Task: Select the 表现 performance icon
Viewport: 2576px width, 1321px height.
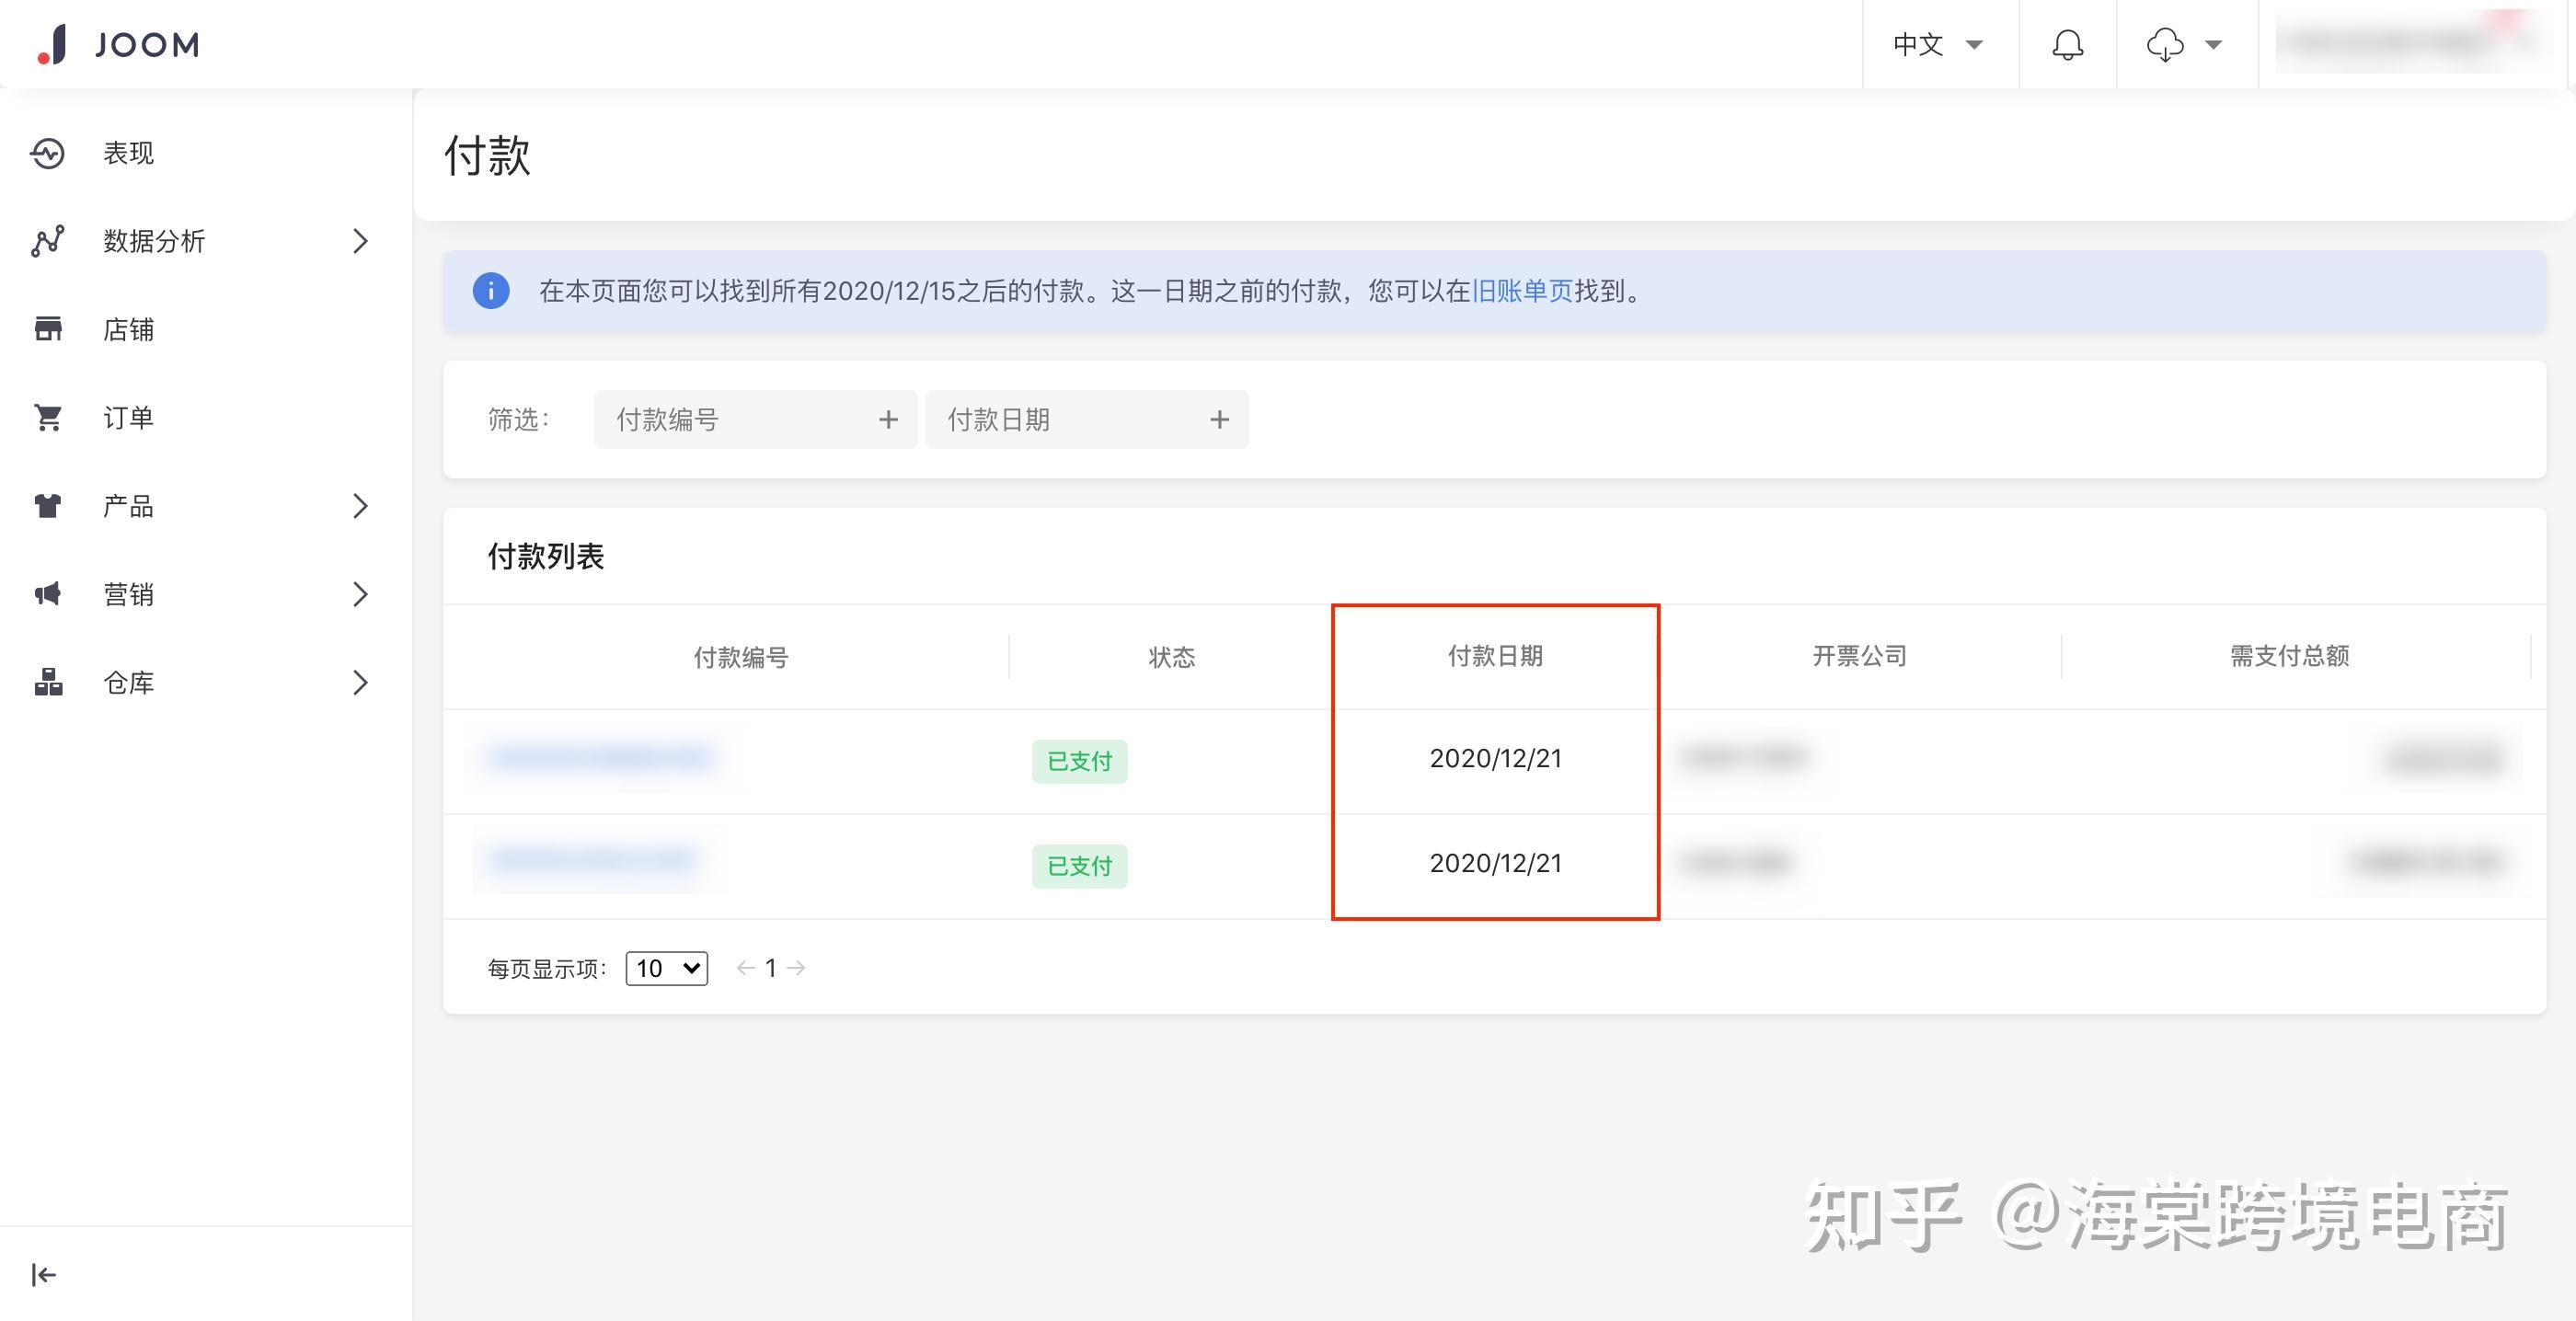Action: point(48,153)
